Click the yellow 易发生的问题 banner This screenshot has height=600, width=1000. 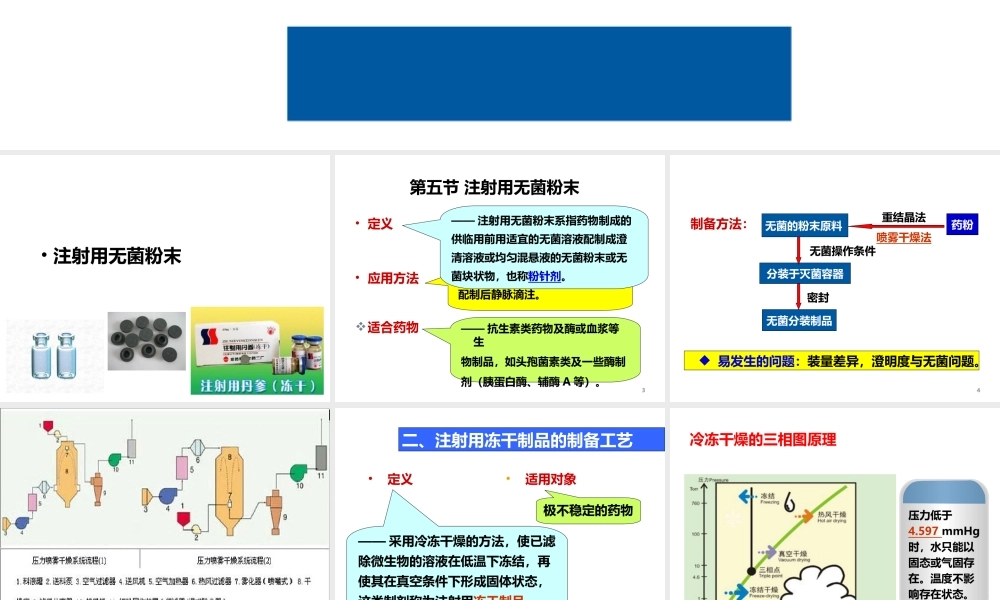click(835, 361)
